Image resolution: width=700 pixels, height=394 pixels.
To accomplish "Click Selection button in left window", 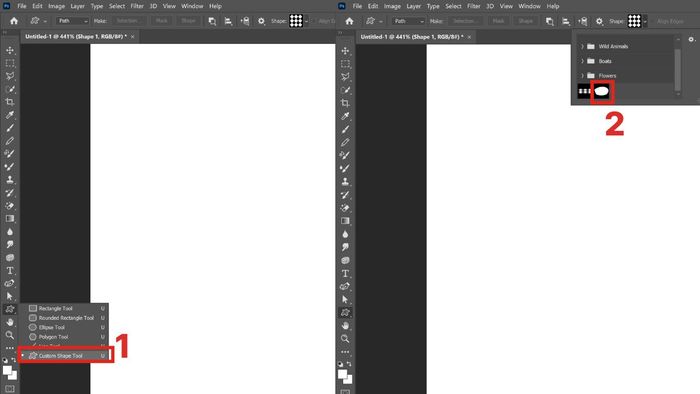I will (129, 21).
